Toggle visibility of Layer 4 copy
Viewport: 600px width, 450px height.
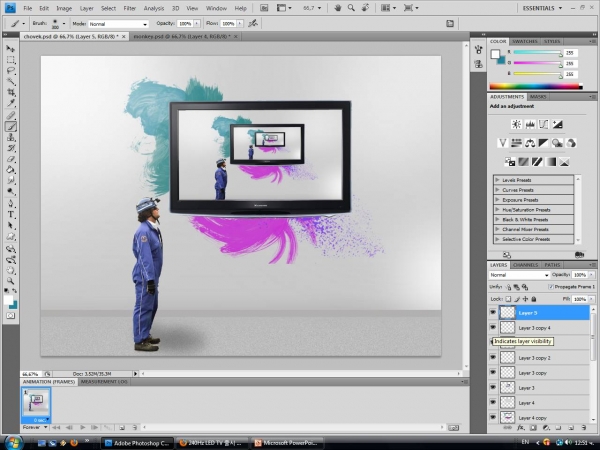click(493, 417)
